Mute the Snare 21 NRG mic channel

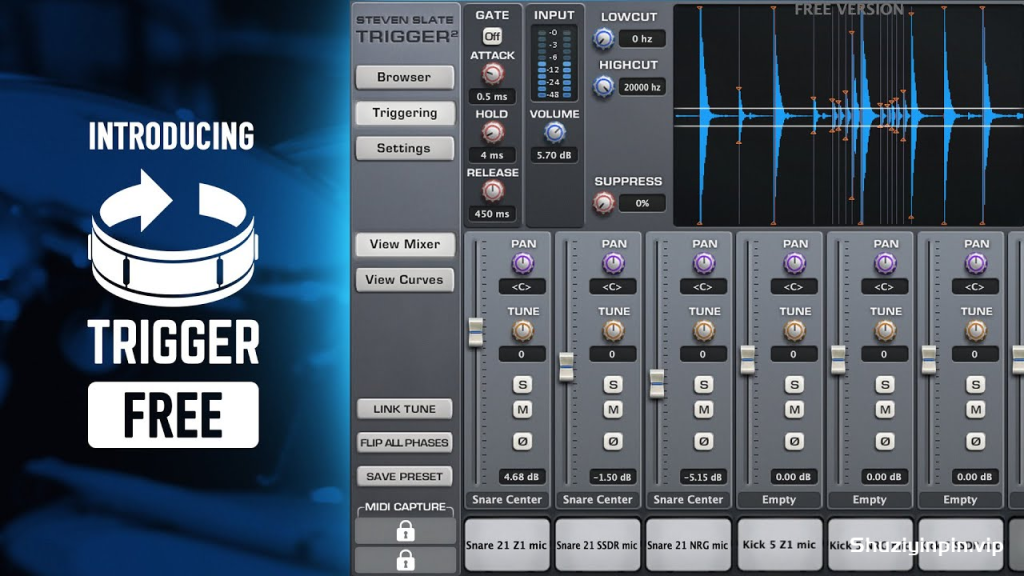pyautogui.click(x=703, y=410)
